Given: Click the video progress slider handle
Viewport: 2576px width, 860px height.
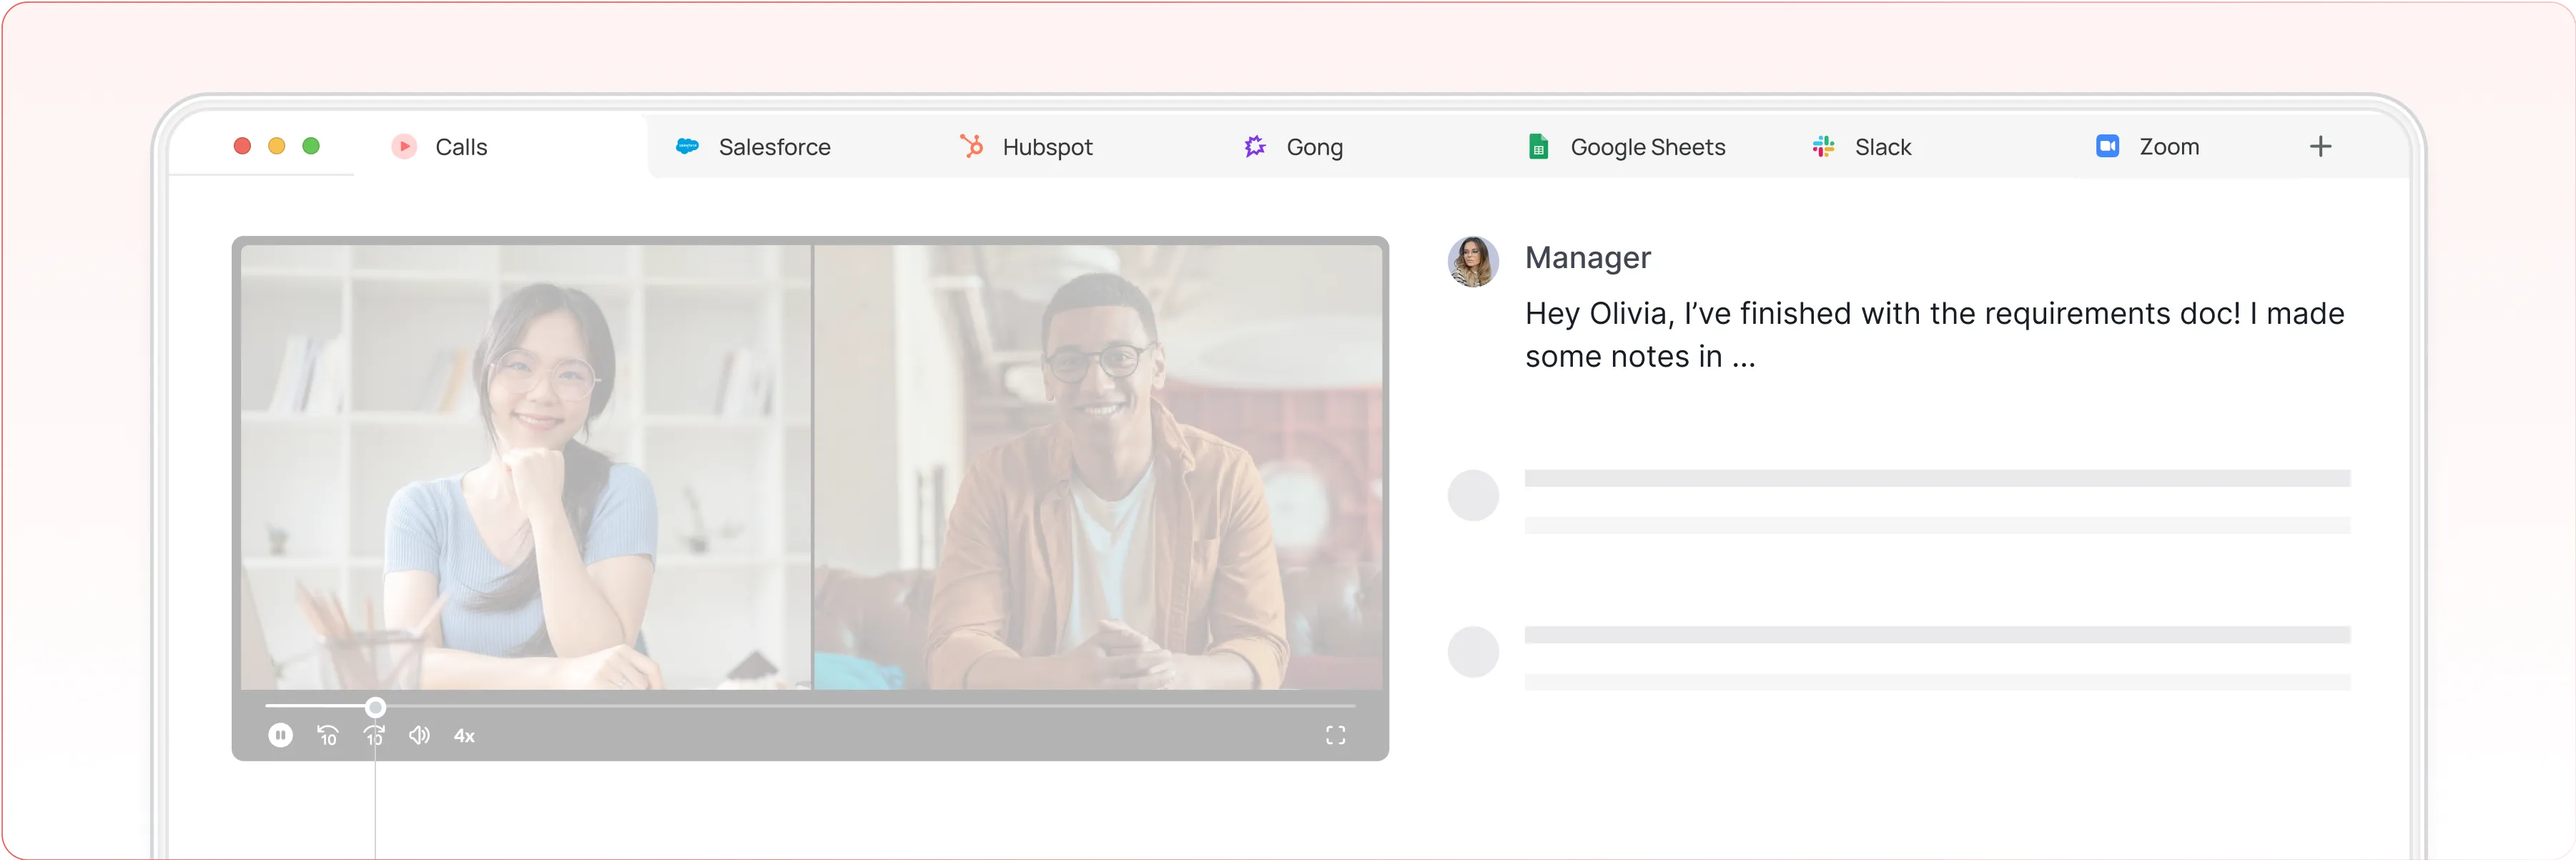Looking at the screenshot, I should tap(375, 707).
